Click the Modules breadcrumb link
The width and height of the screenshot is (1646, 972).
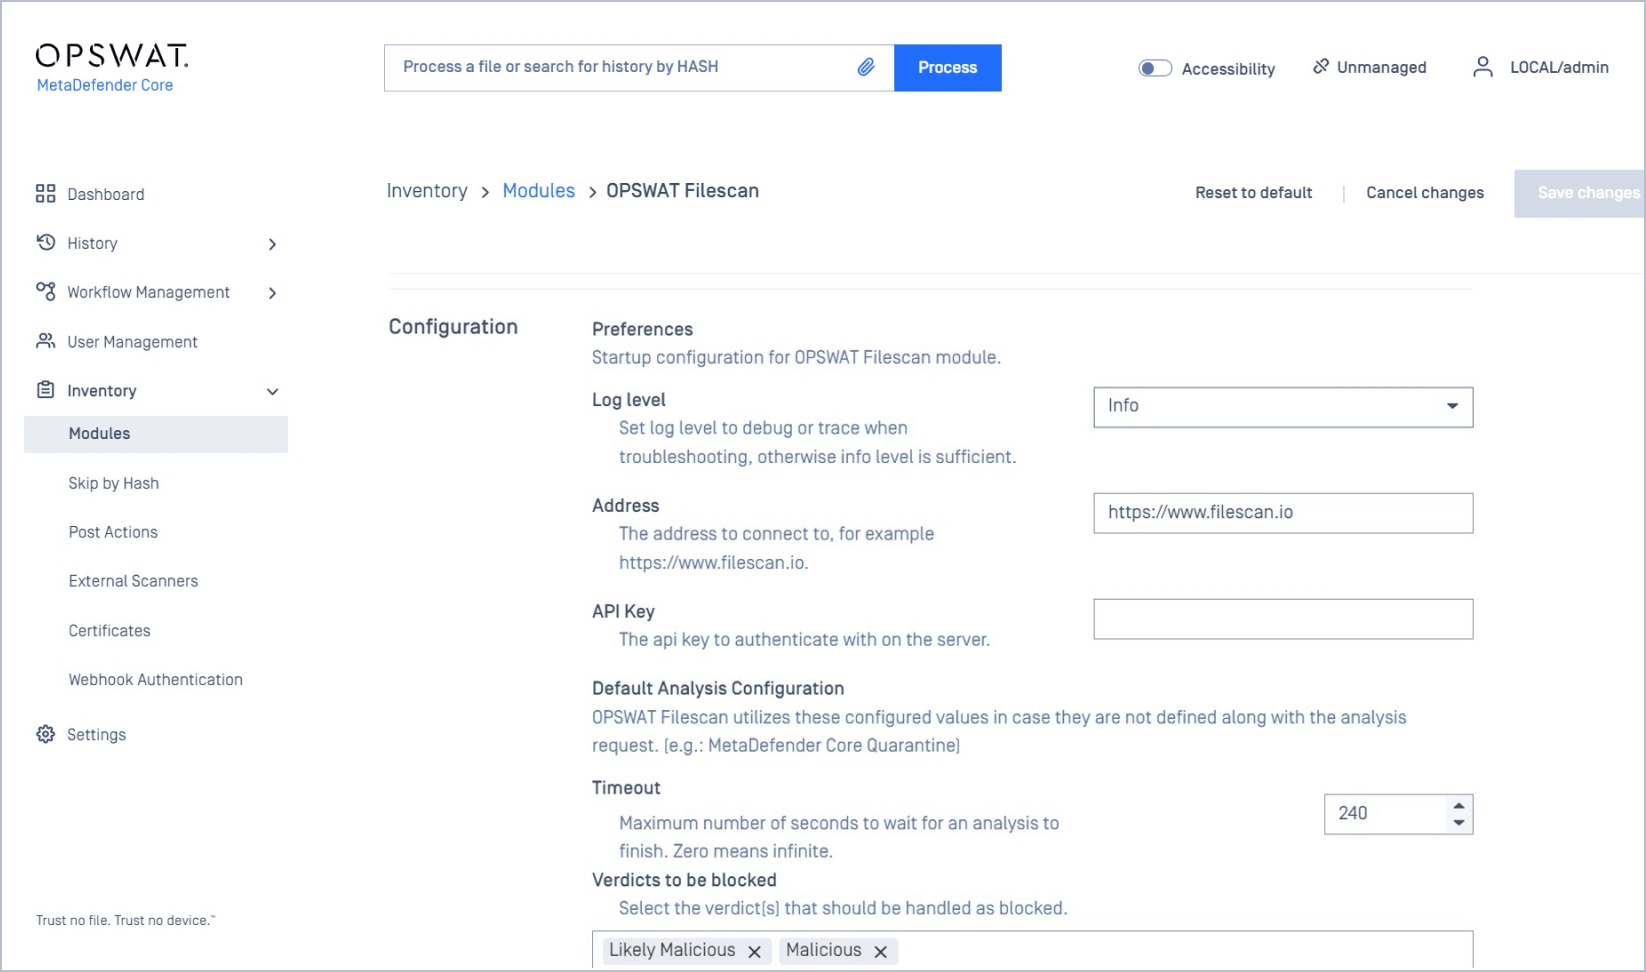(538, 191)
